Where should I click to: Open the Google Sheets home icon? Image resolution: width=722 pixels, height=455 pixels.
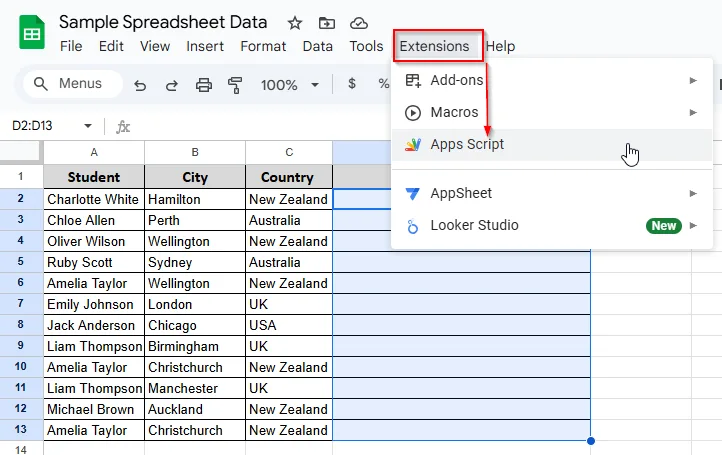(32, 32)
